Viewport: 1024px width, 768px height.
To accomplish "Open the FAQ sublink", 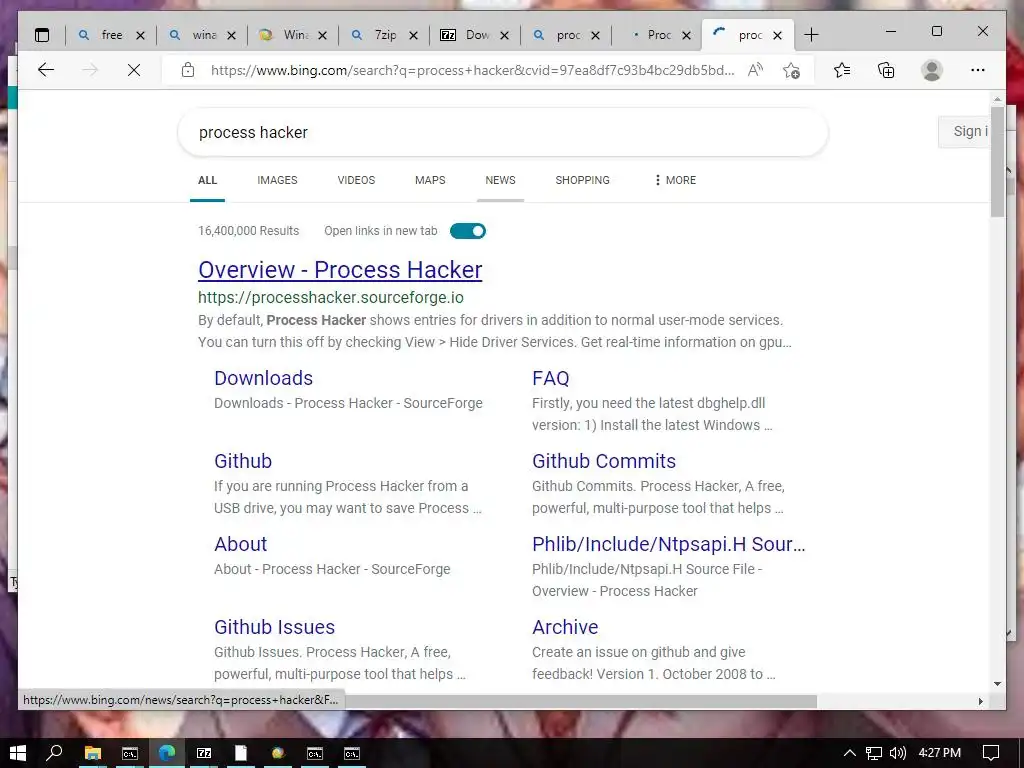I will pos(551,378).
